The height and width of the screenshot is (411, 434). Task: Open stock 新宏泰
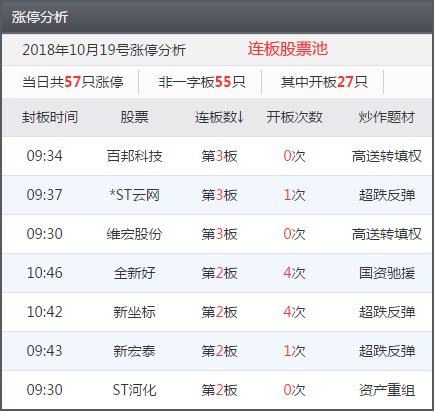click(x=134, y=351)
